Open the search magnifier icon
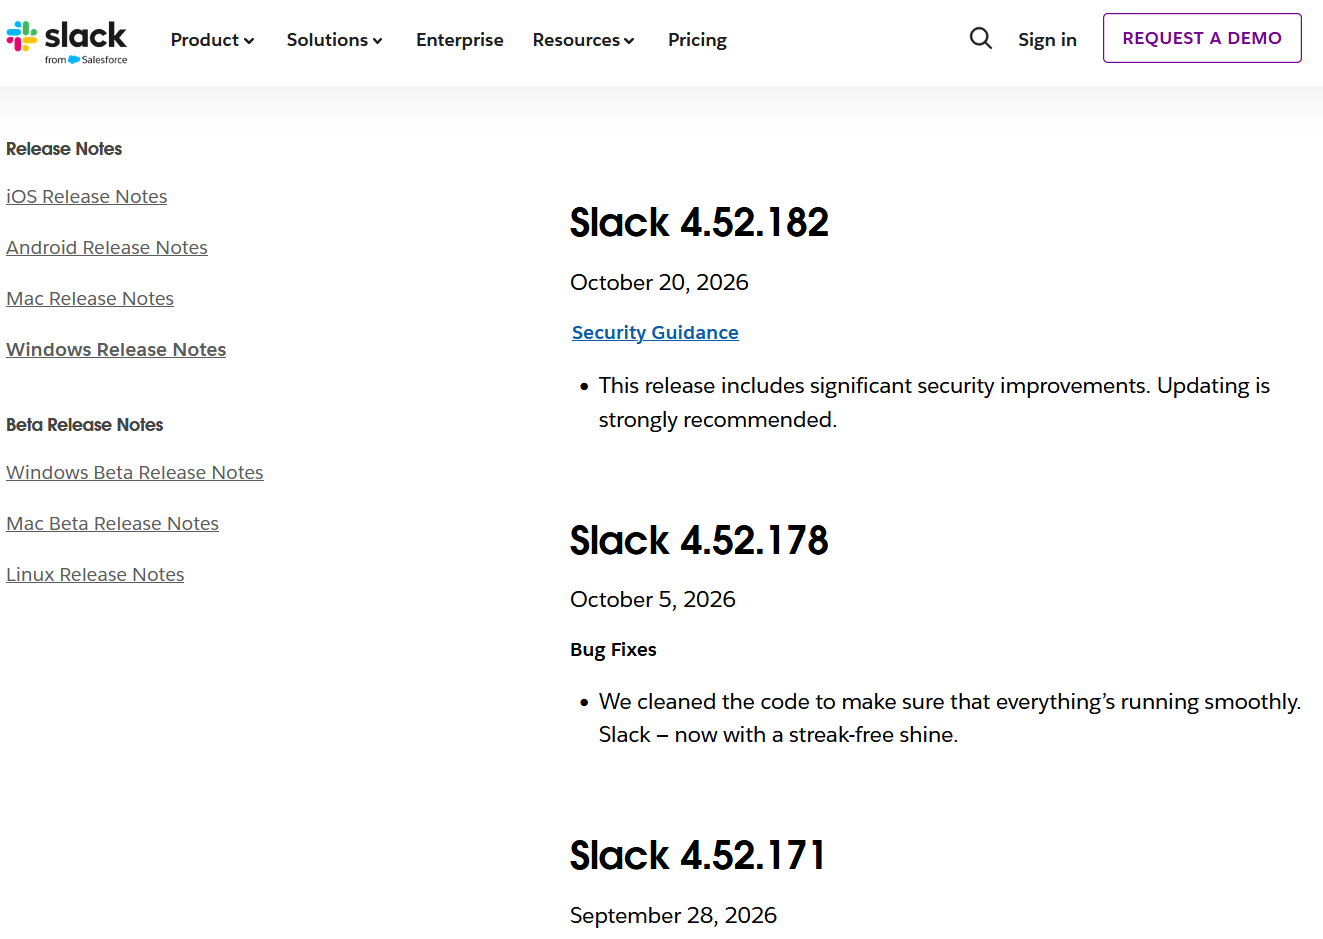The height and width of the screenshot is (939, 1323). pos(981,39)
